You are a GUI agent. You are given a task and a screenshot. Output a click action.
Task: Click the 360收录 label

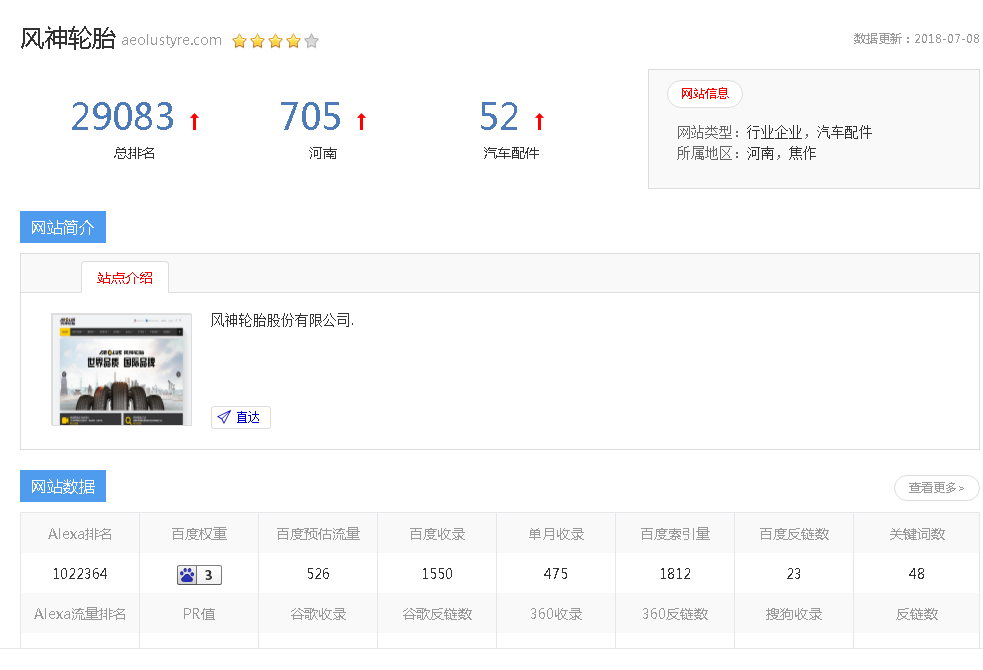(x=556, y=614)
